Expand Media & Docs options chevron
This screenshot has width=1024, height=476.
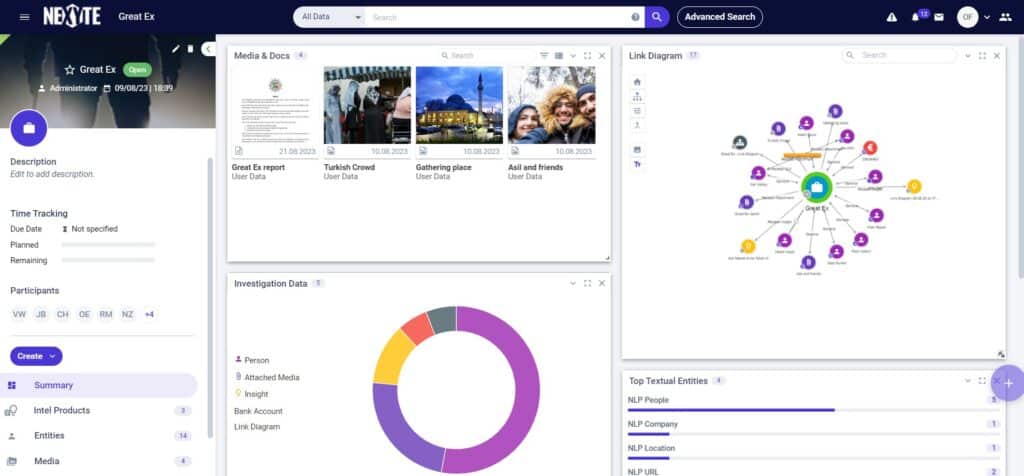[573, 56]
